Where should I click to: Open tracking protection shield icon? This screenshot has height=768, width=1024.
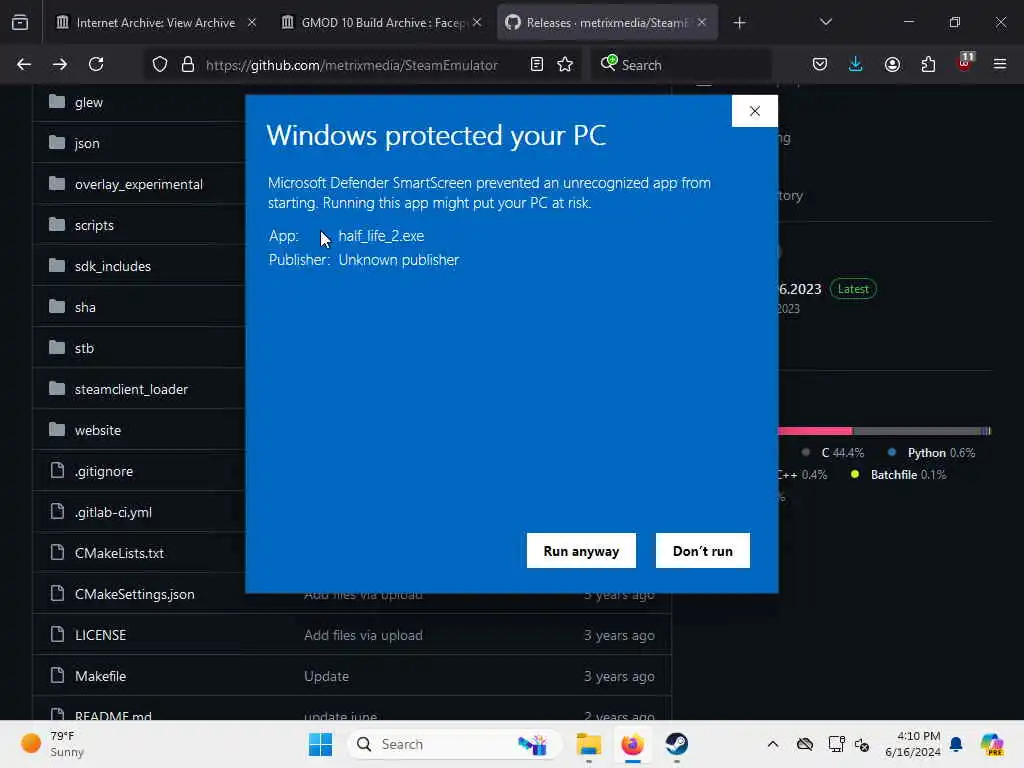pyautogui.click(x=159, y=64)
